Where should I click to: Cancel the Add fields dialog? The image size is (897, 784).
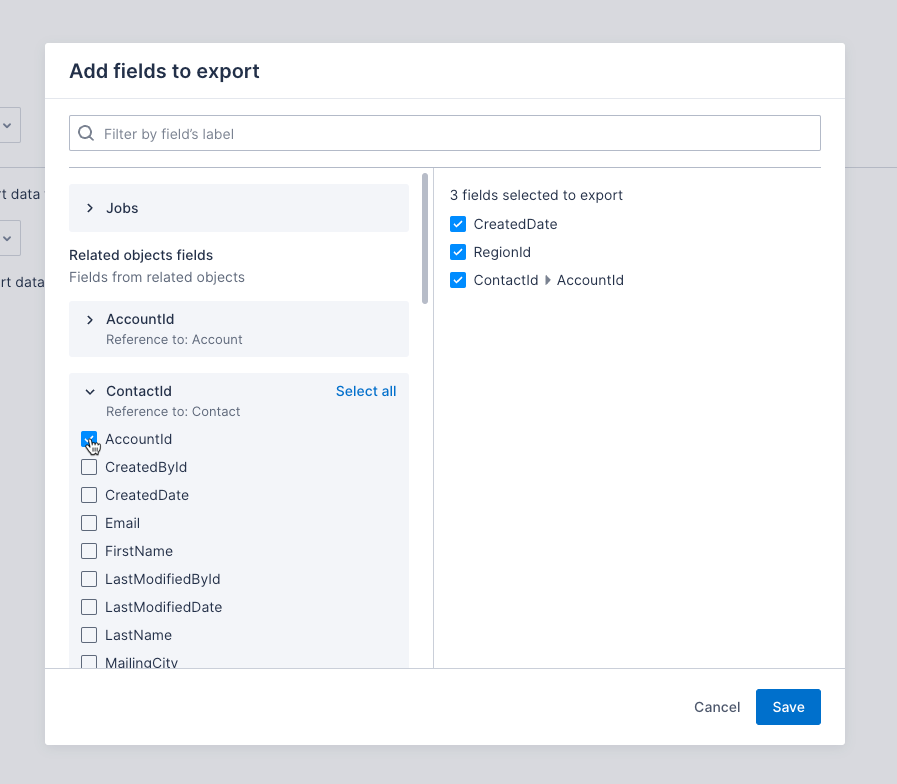(716, 707)
